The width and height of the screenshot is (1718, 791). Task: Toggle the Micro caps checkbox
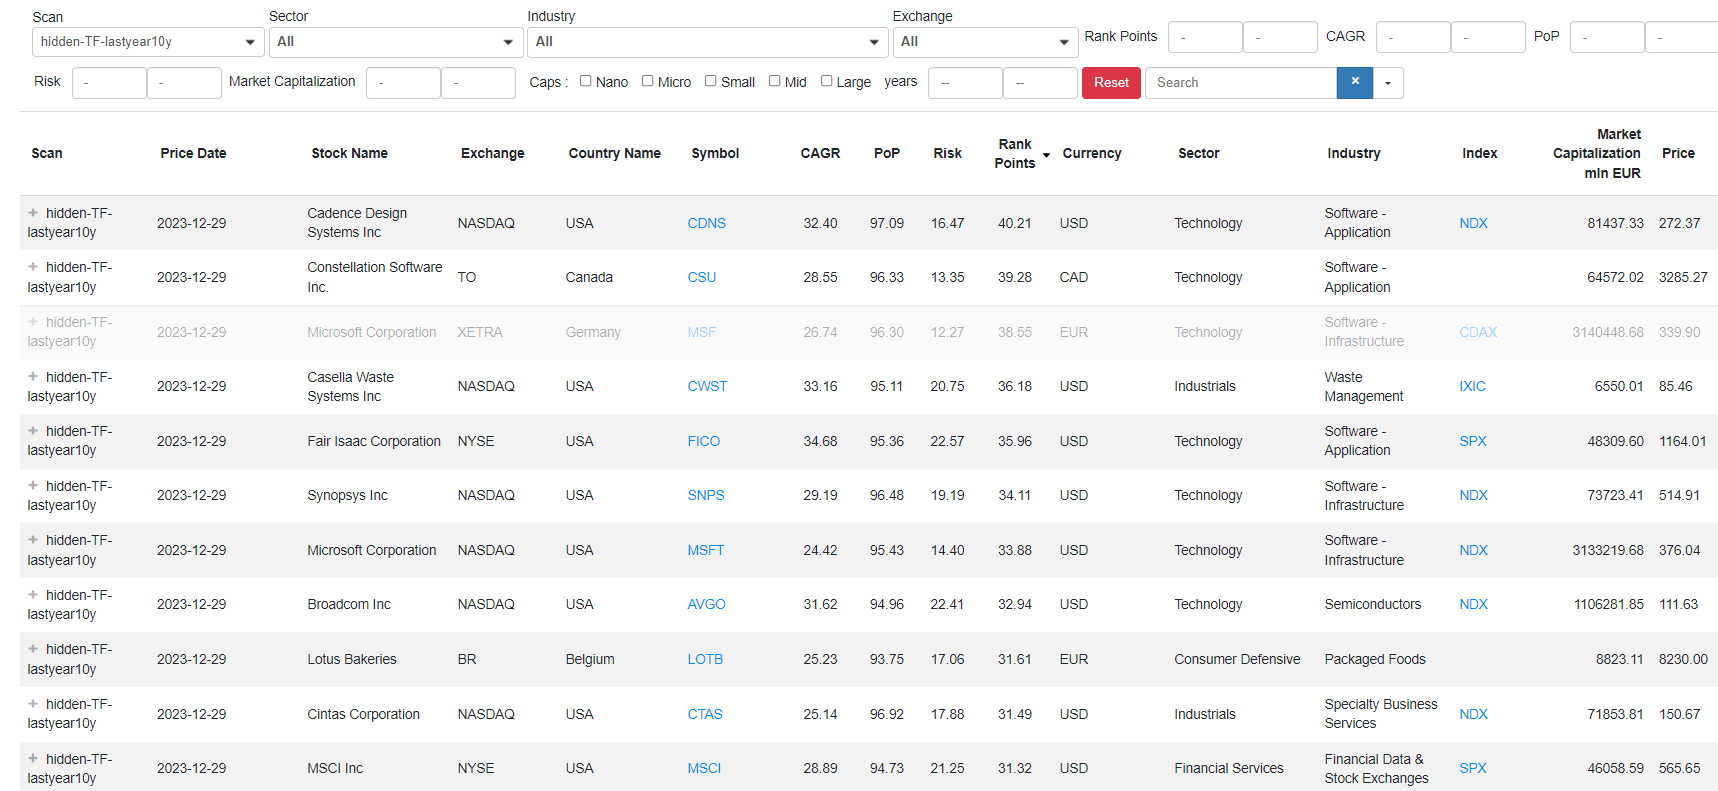(648, 81)
